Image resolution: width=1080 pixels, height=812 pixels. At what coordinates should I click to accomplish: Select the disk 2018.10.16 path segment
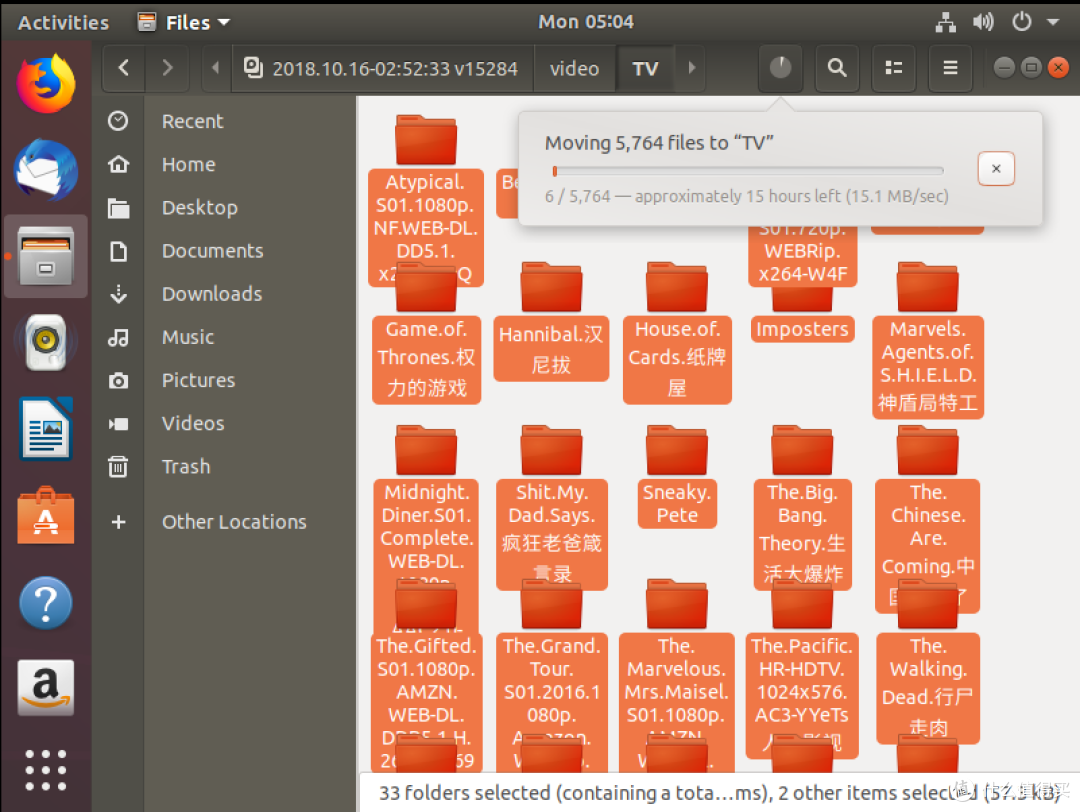(x=382, y=68)
